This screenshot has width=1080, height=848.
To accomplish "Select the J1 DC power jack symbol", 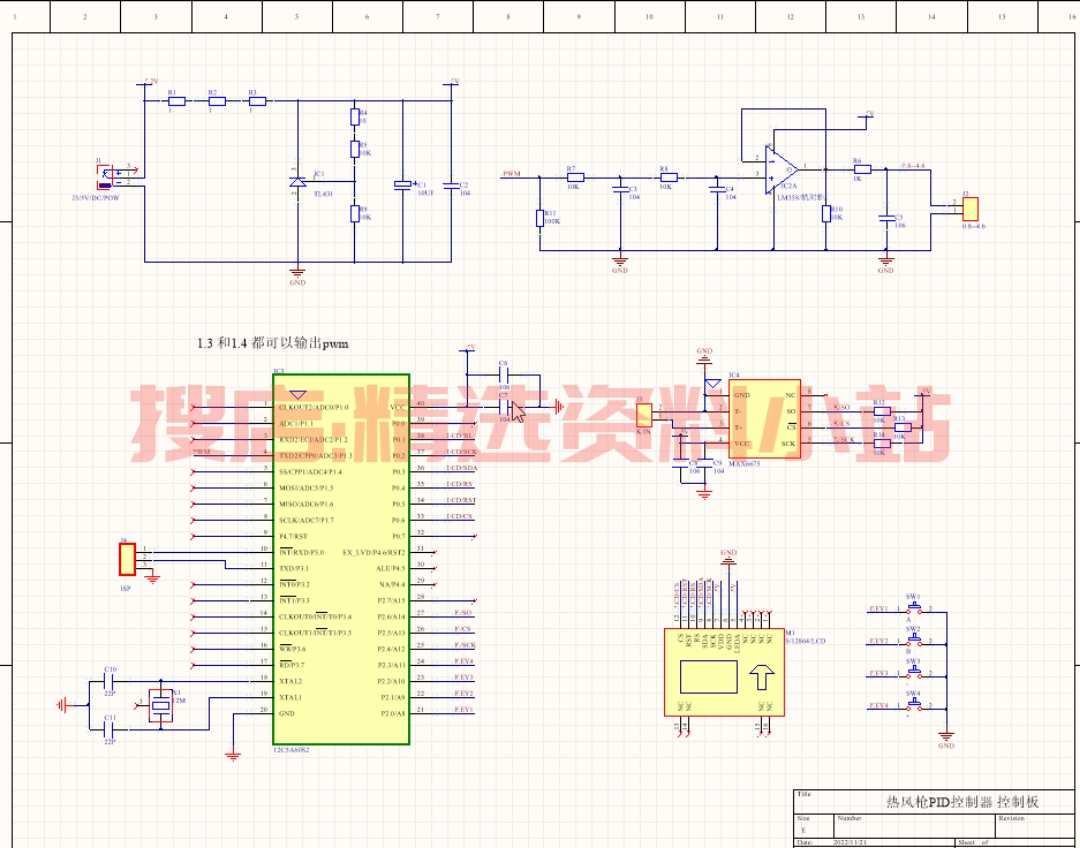I will [105, 177].
